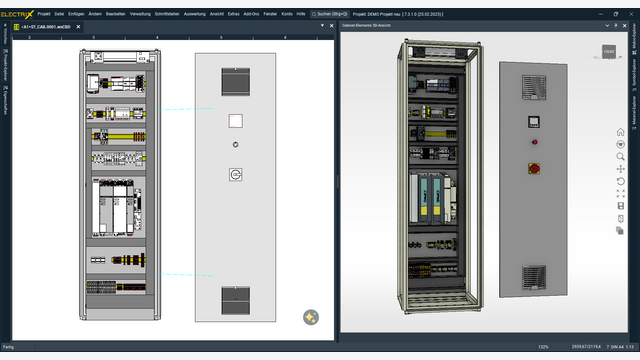The image size is (640, 360).
Task: Click the yellow cabinet document tab icon
Action: 16,27
